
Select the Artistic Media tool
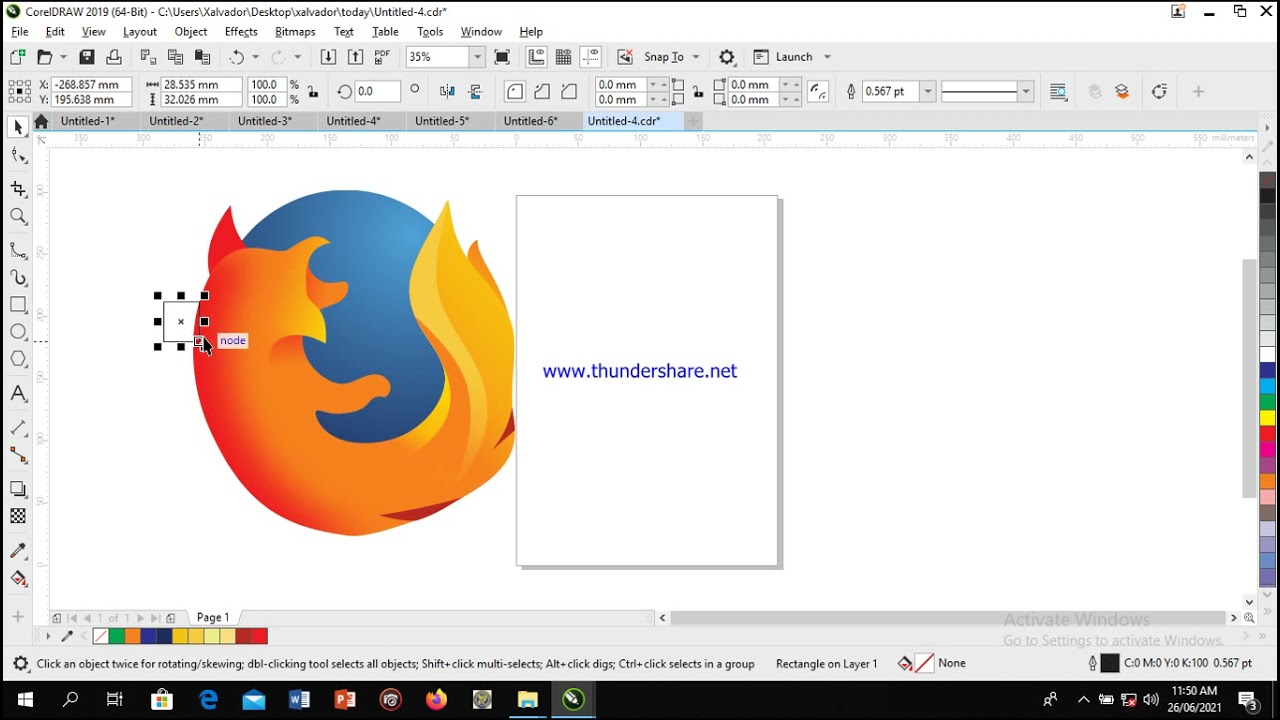point(18,277)
